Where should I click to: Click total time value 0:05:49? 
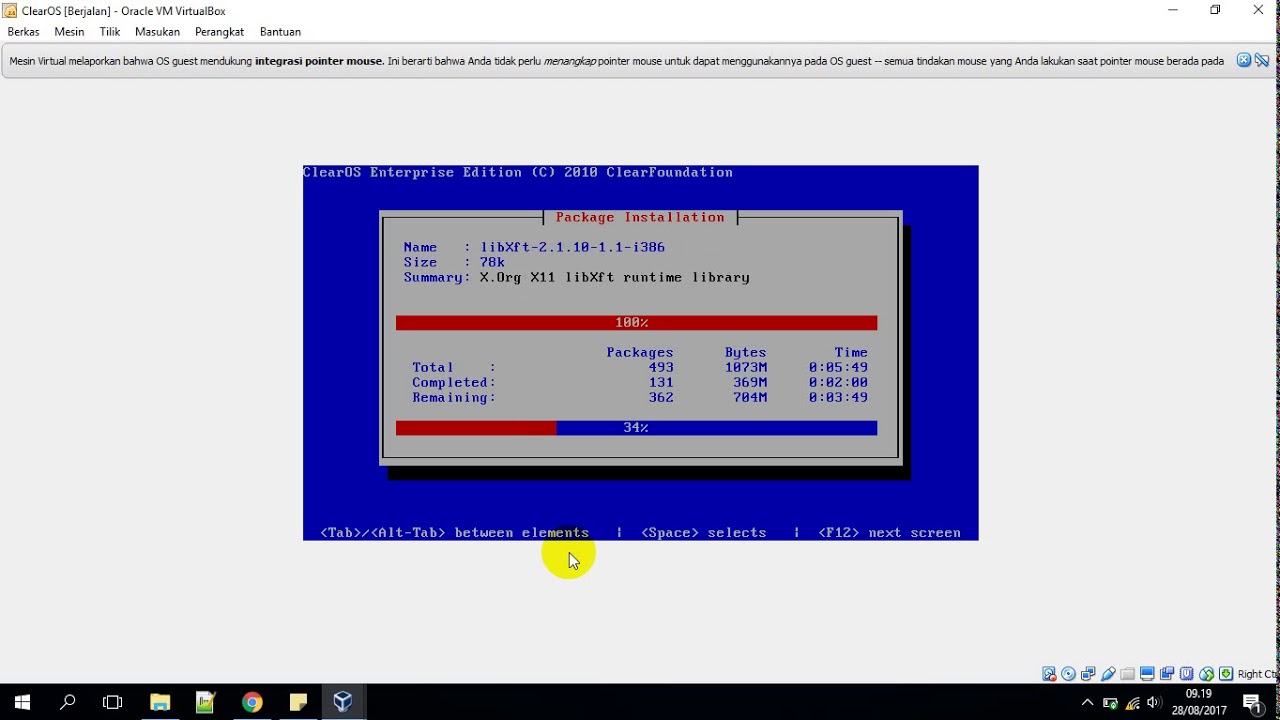click(x=839, y=367)
